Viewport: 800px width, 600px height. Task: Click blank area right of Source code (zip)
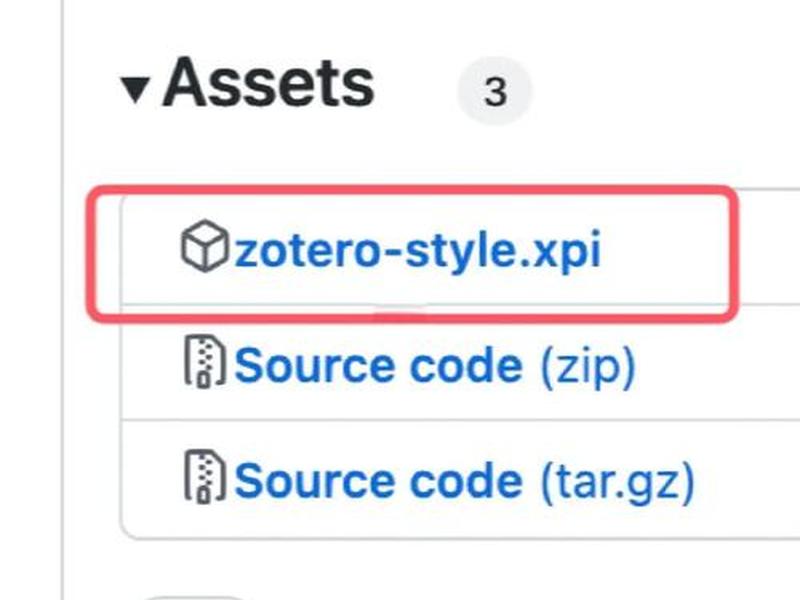click(x=717, y=363)
